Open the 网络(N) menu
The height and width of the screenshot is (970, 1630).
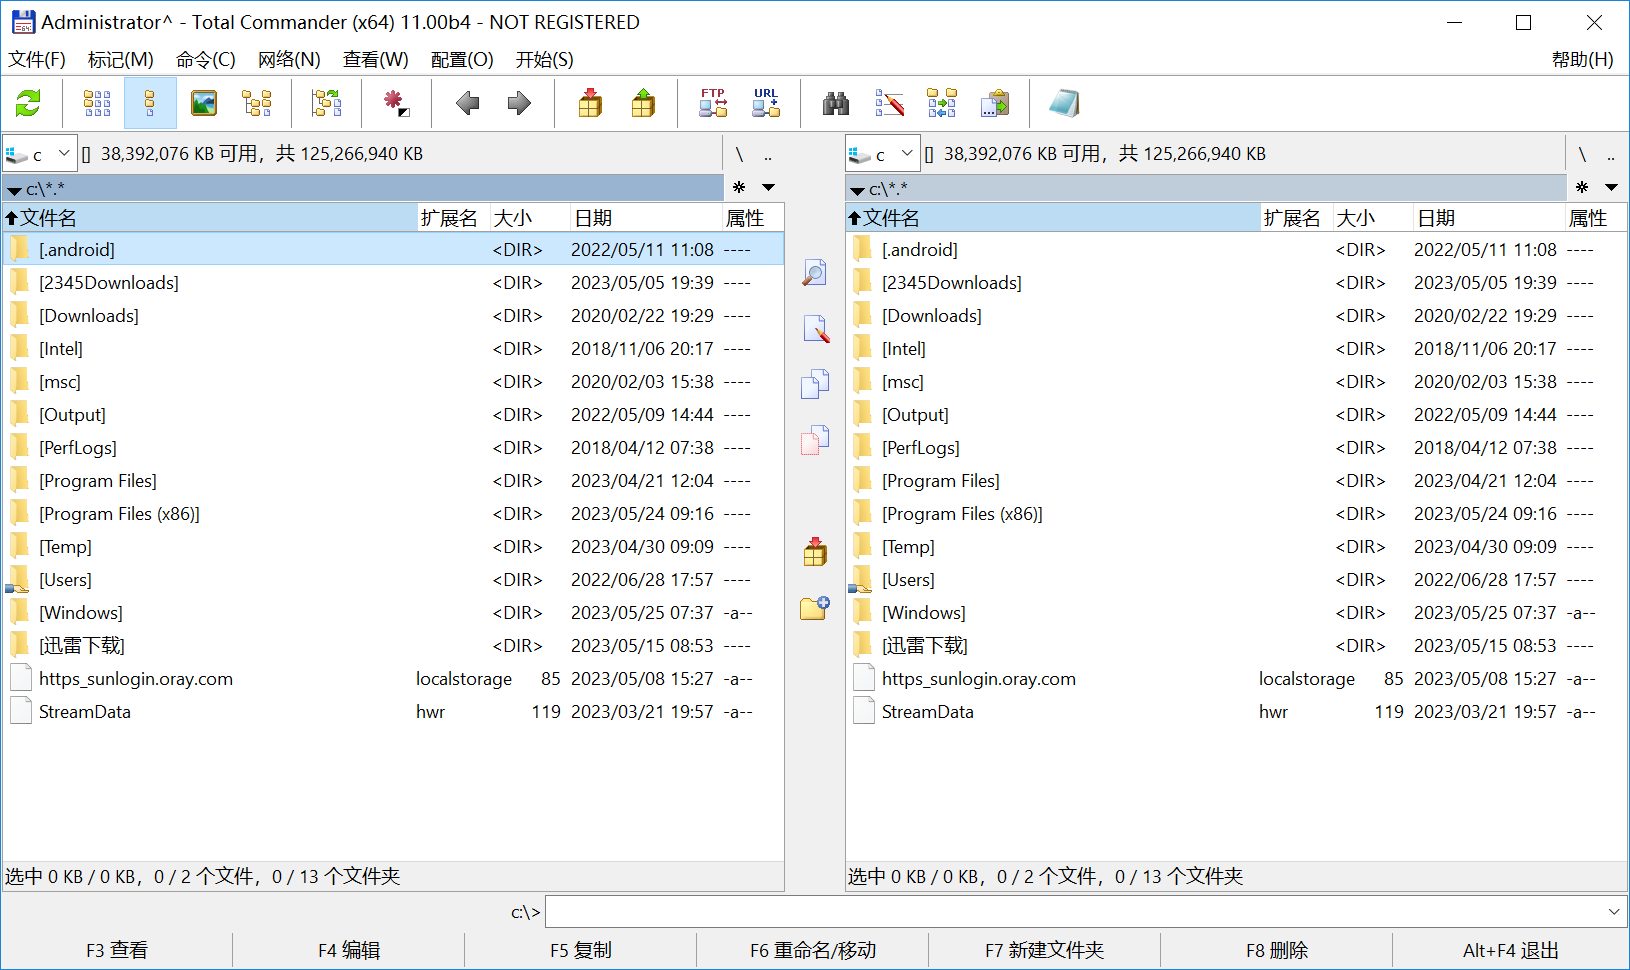289,59
